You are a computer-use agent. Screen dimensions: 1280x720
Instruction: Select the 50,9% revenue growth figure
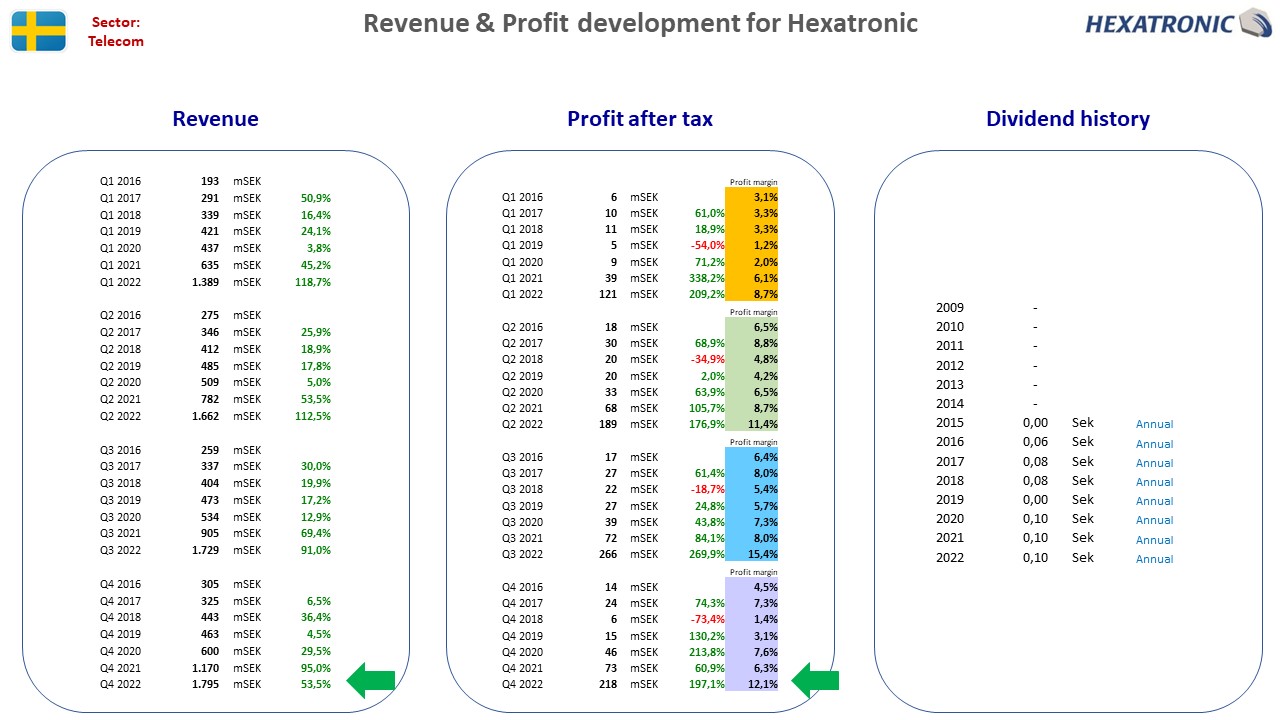tap(316, 198)
